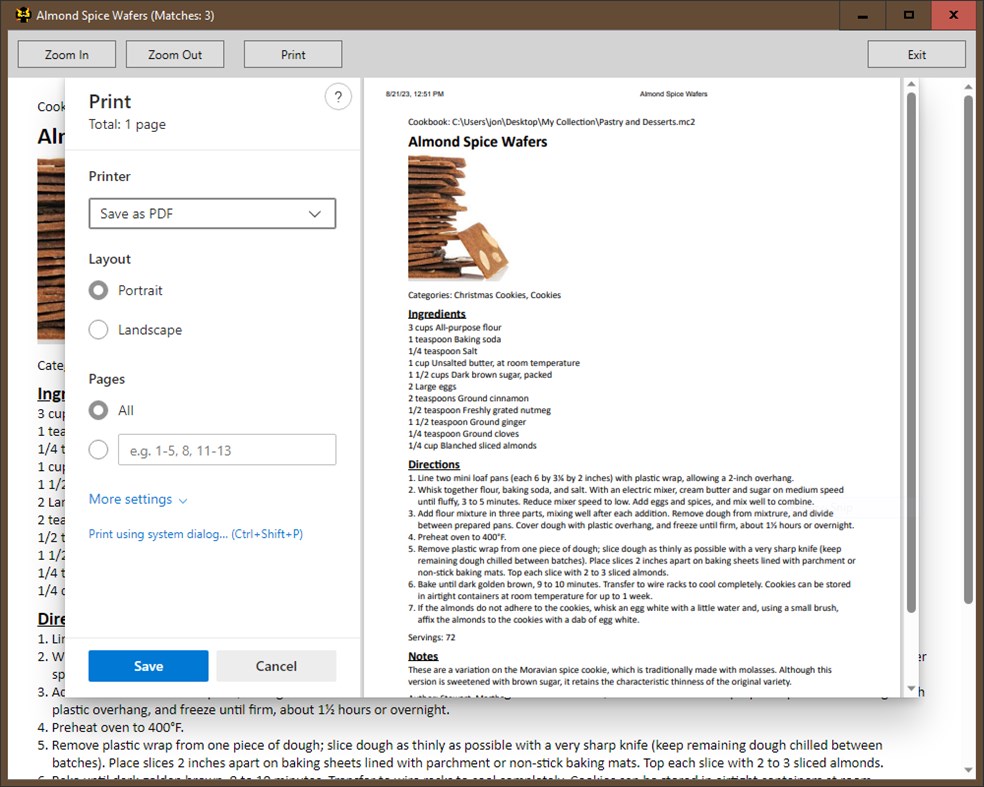Image resolution: width=984 pixels, height=787 pixels.
Task: Click the page range input field
Action: pos(227,449)
